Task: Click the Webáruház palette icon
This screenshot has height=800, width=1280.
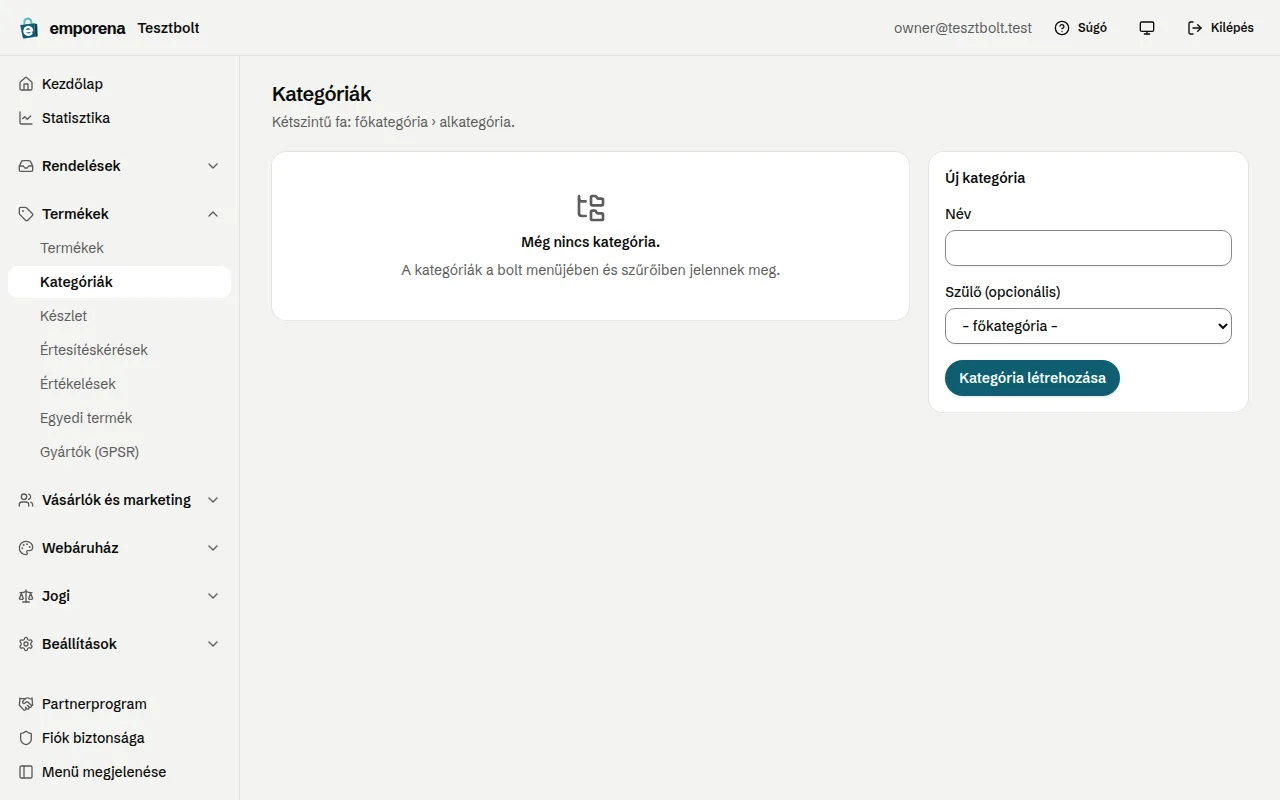Action: point(26,548)
